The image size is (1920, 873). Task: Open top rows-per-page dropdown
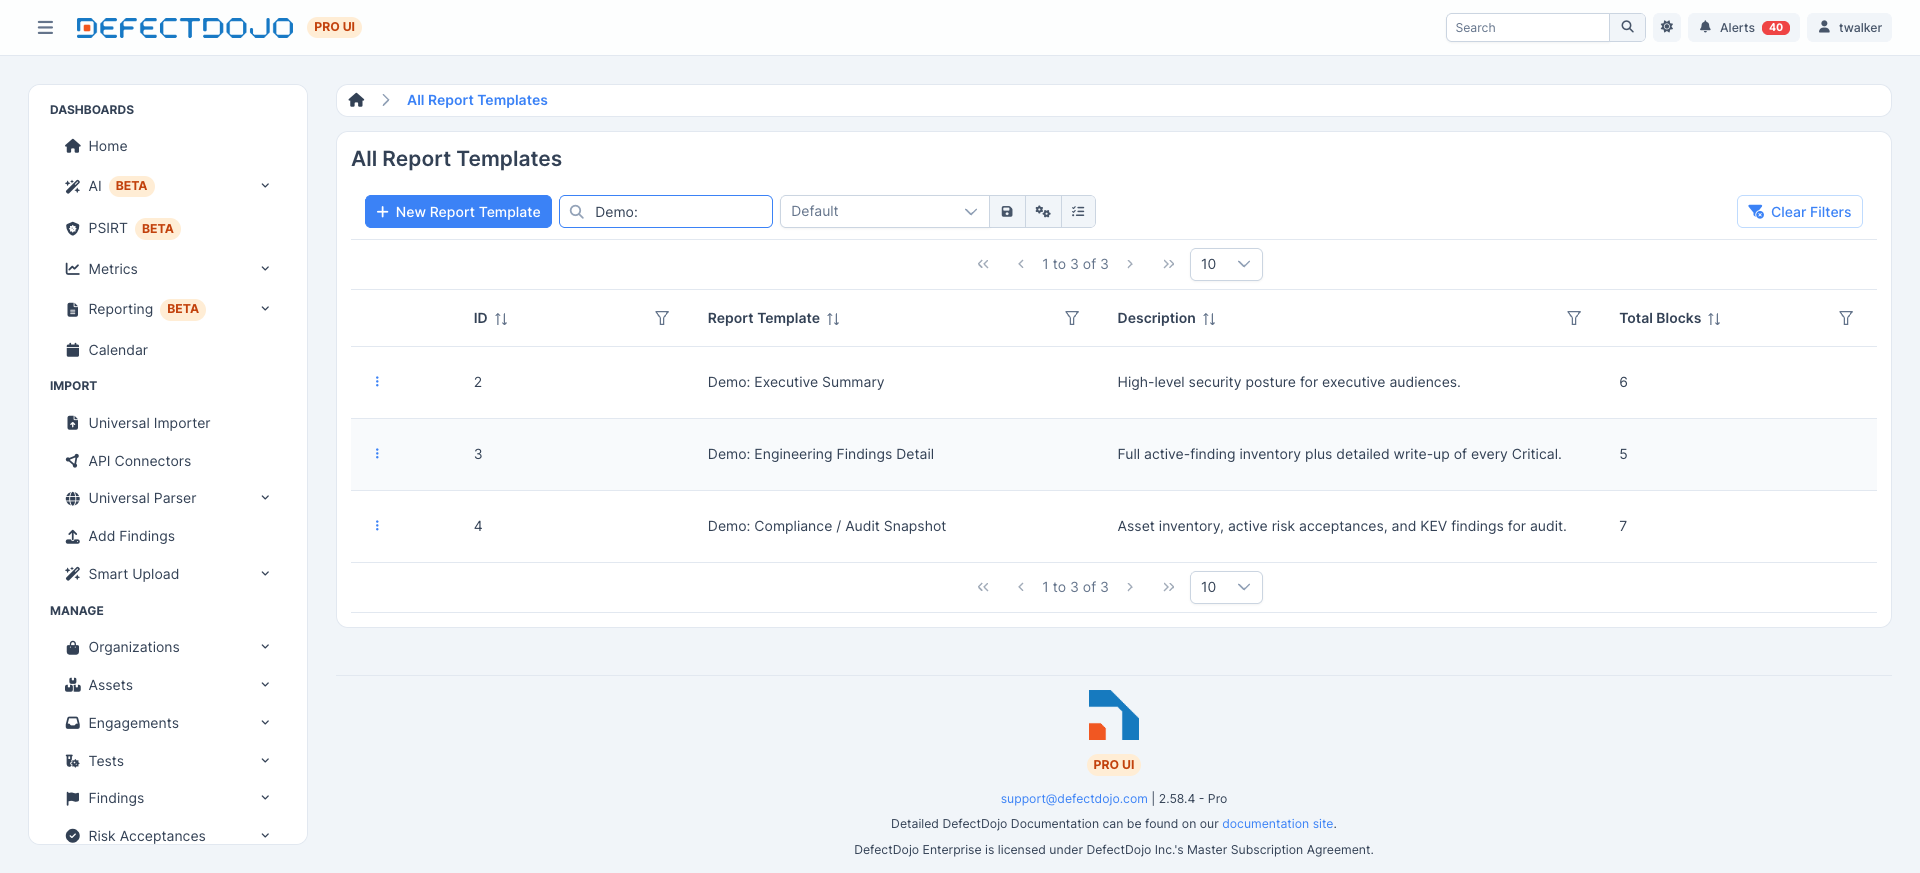(1226, 264)
